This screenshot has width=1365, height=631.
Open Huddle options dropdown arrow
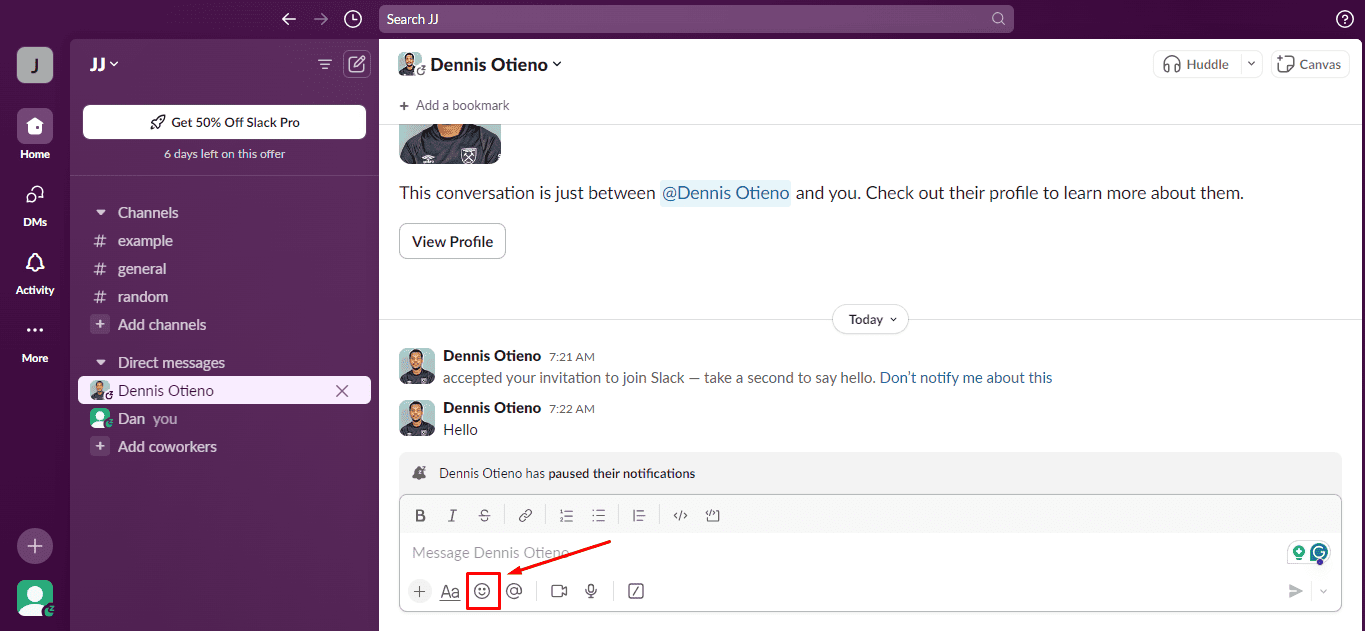pyautogui.click(x=1251, y=64)
